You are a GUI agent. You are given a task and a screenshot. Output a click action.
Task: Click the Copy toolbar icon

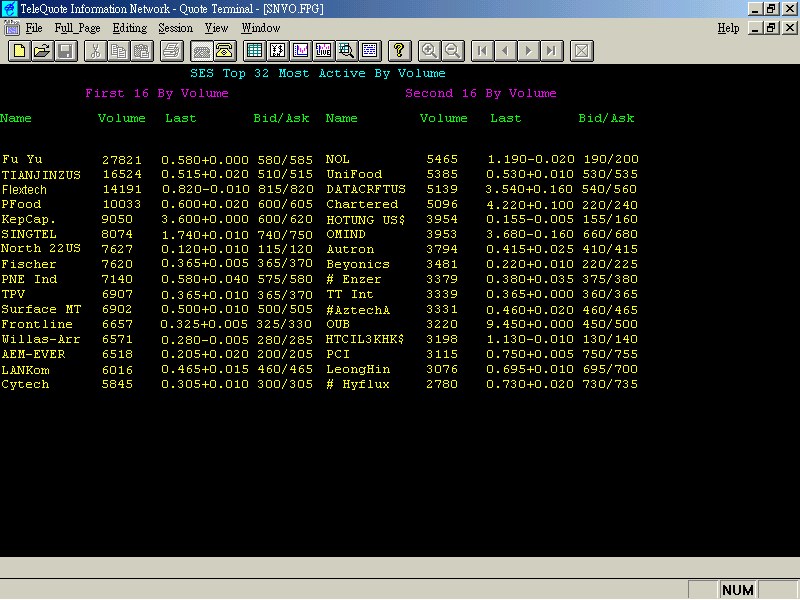[x=118, y=51]
